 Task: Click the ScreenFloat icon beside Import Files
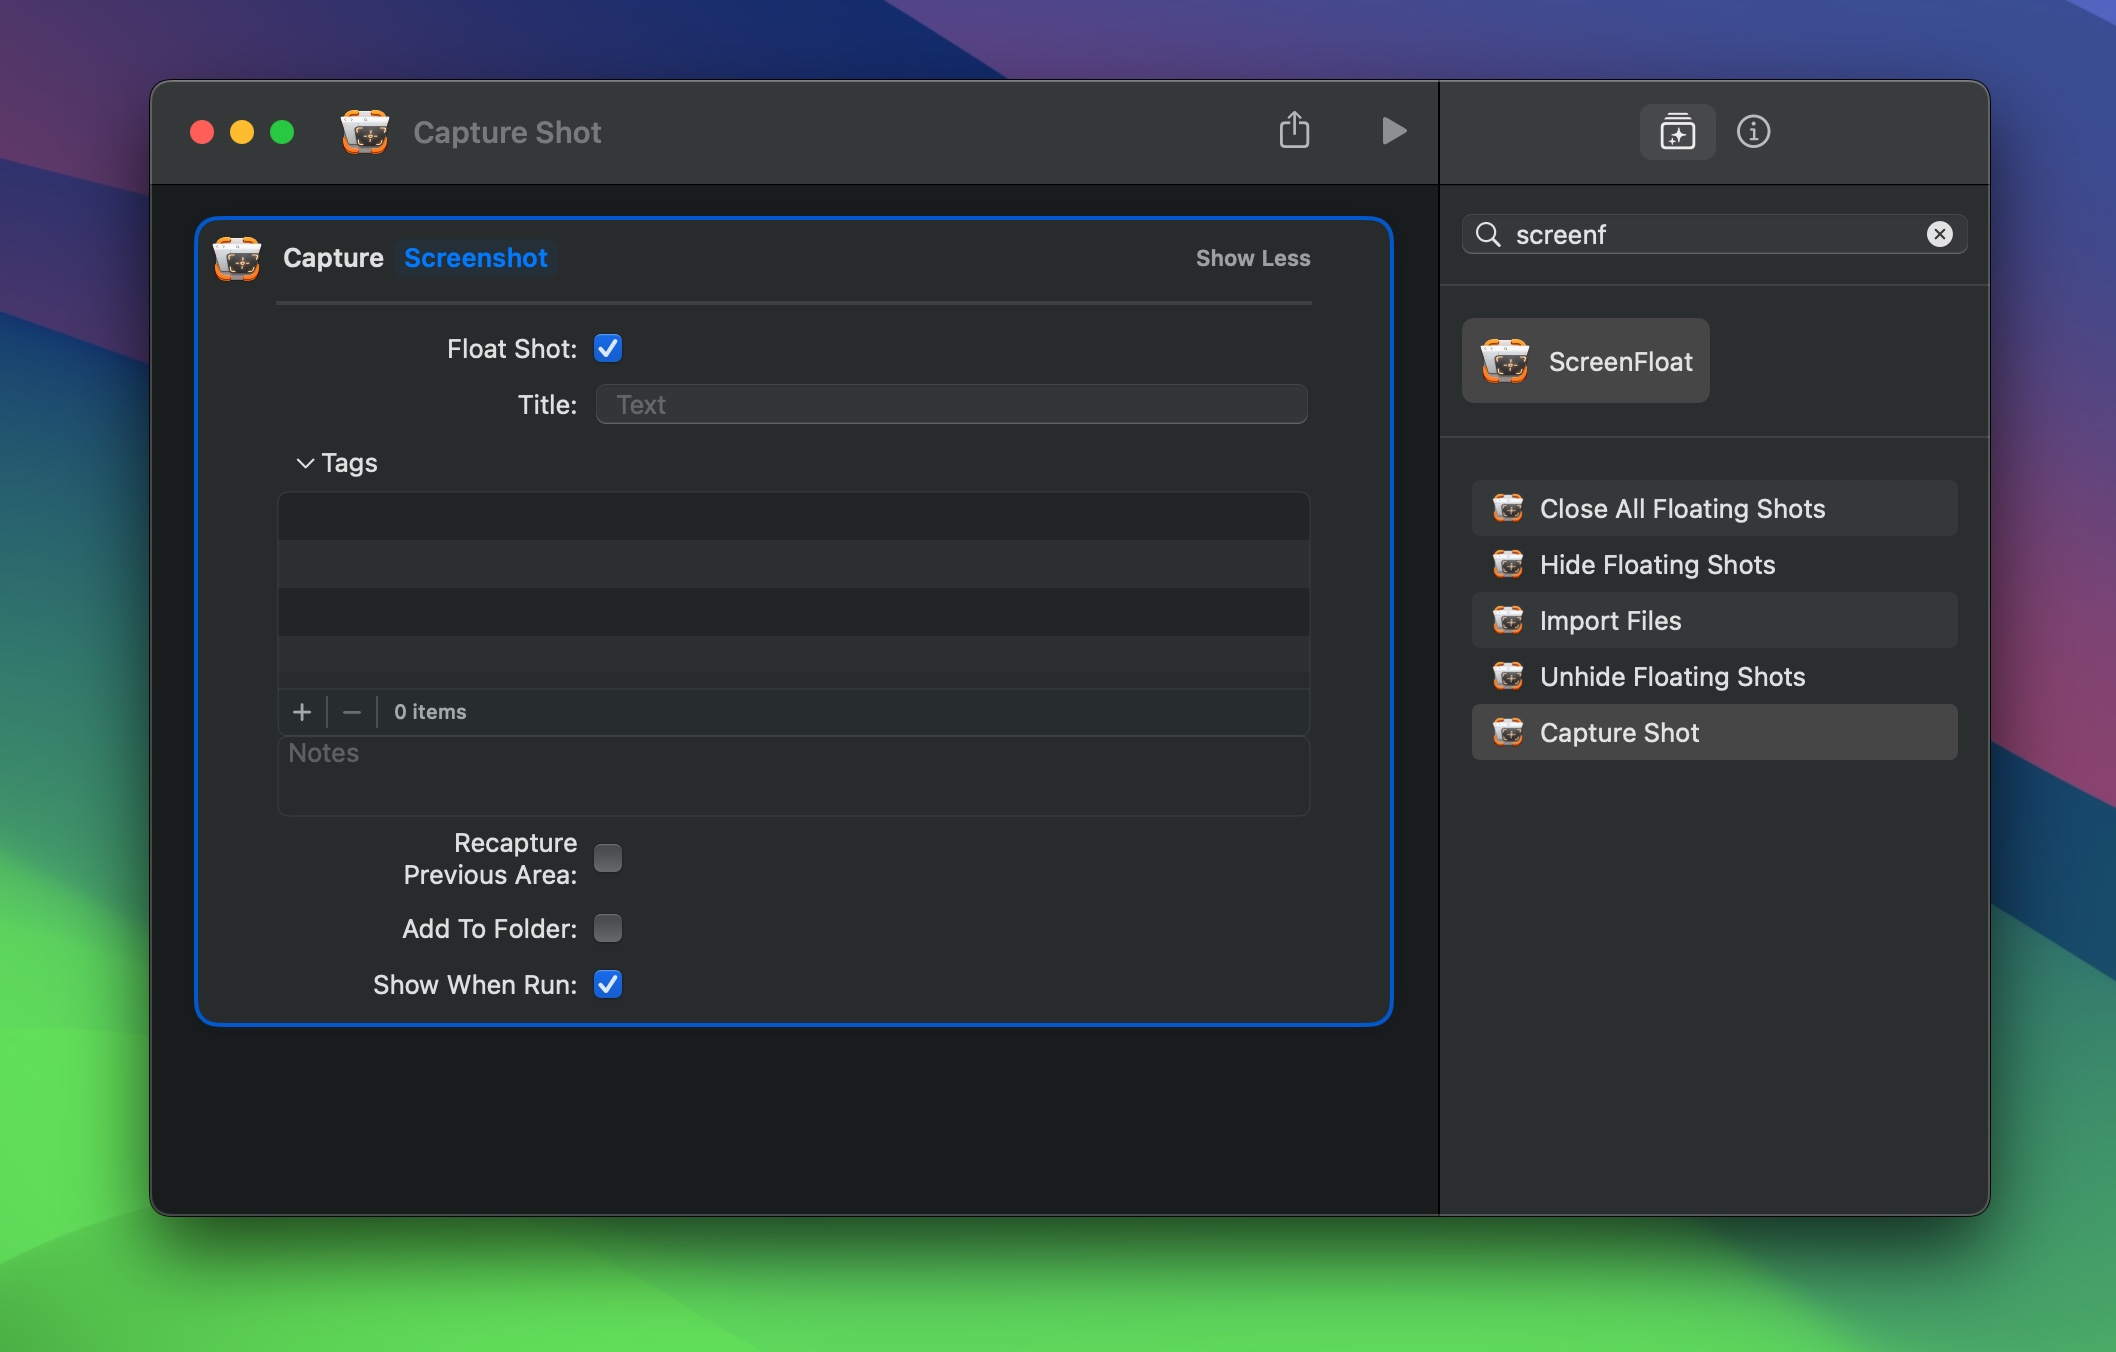click(1508, 620)
